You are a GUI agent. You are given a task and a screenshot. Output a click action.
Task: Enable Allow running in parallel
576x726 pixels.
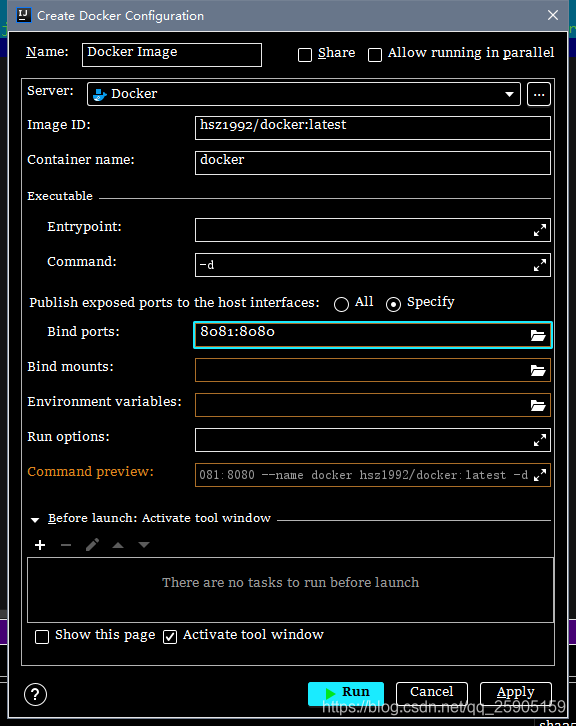click(375, 55)
